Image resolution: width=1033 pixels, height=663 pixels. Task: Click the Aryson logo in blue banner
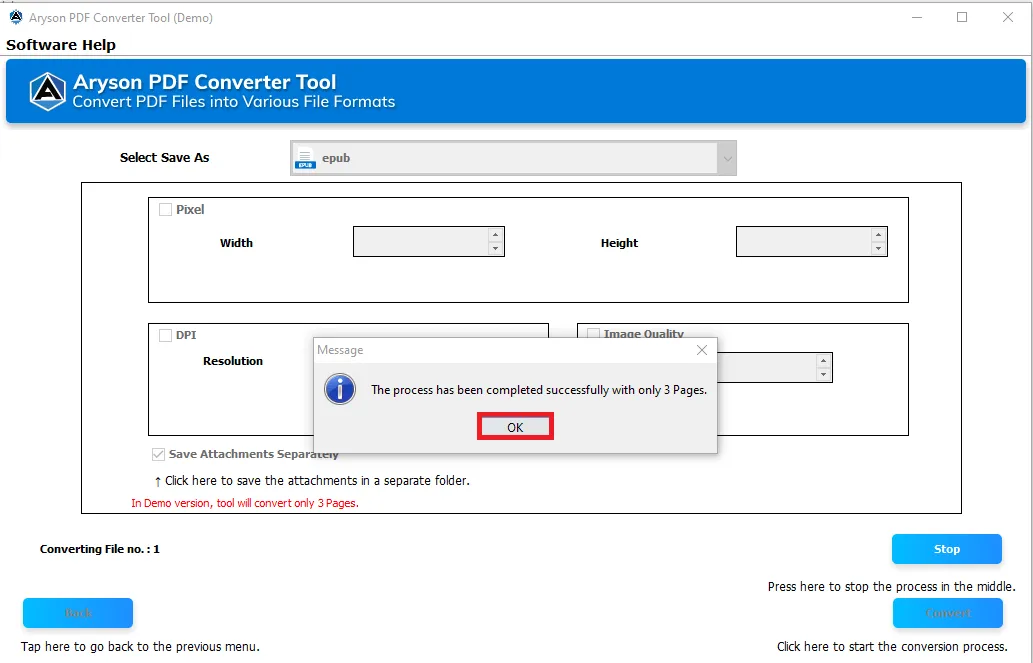(47, 91)
